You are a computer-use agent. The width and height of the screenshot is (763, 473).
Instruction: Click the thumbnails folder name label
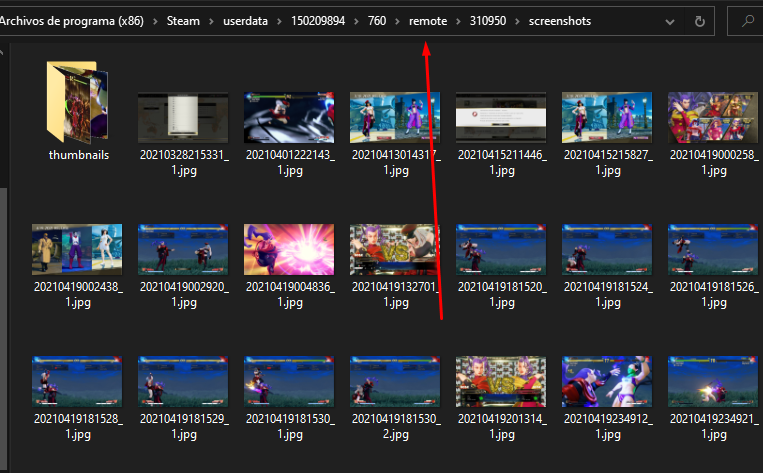tap(79, 155)
